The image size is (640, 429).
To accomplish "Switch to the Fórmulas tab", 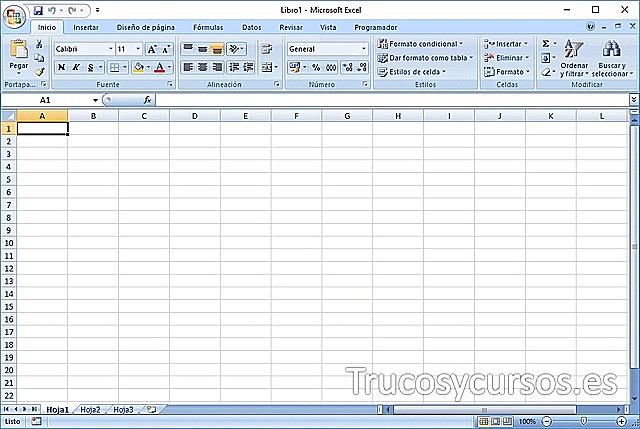I will click(208, 27).
